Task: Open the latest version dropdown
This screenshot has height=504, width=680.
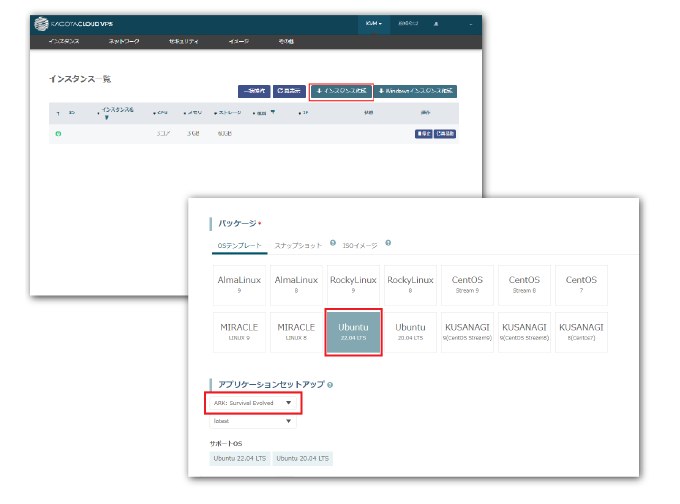Action: pyautogui.click(x=252, y=422)
